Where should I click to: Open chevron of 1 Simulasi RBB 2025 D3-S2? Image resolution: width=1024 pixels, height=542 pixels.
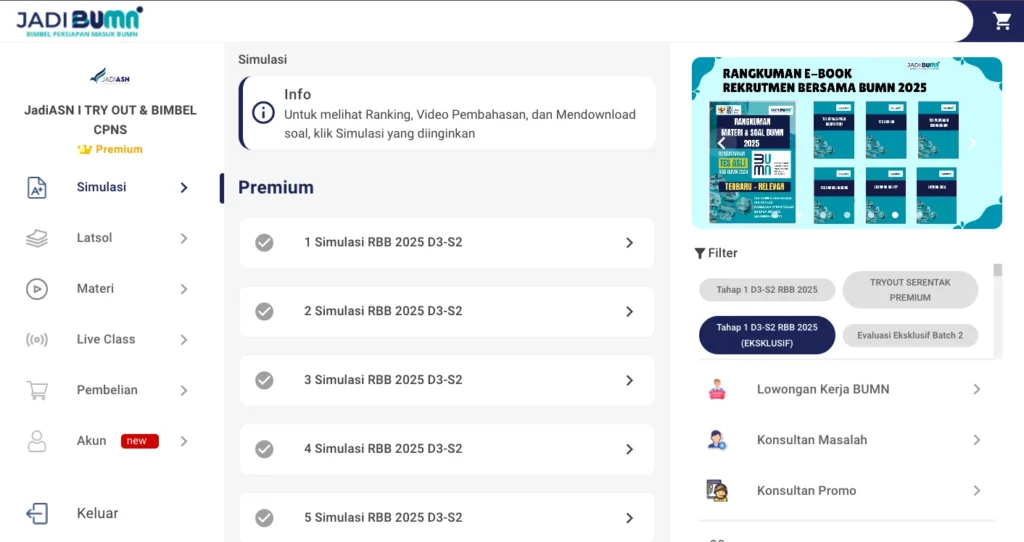click(630, 243)
